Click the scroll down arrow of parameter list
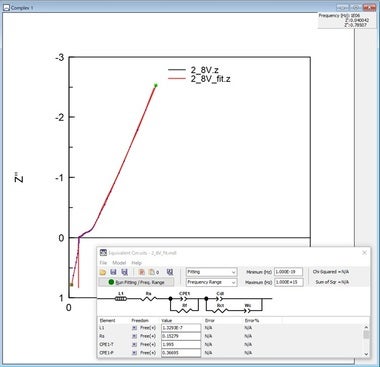 tap(366, 354)
